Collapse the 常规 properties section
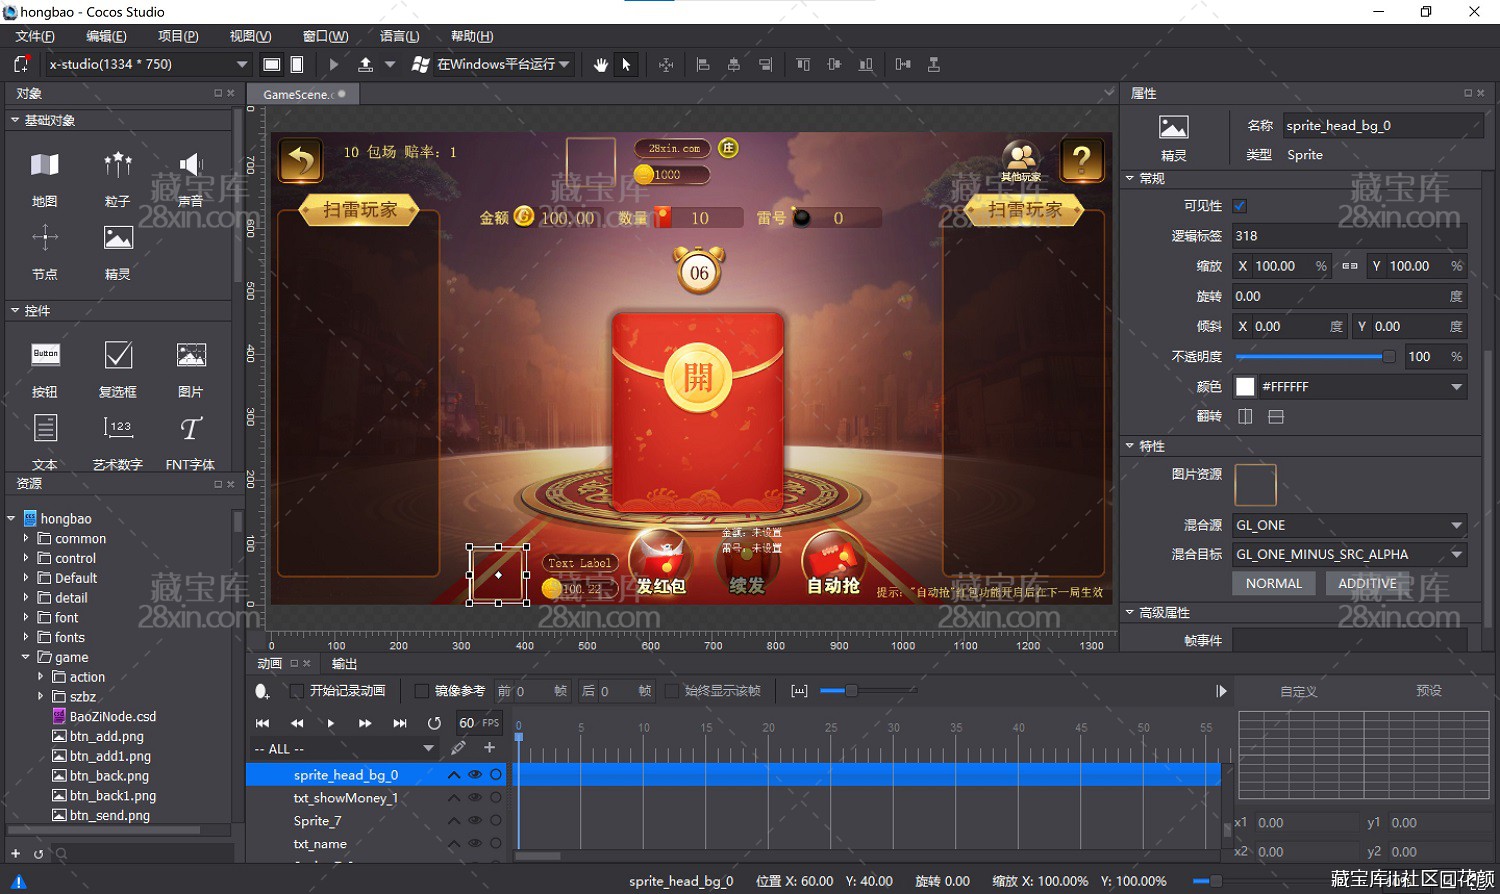 (1130, 178)
